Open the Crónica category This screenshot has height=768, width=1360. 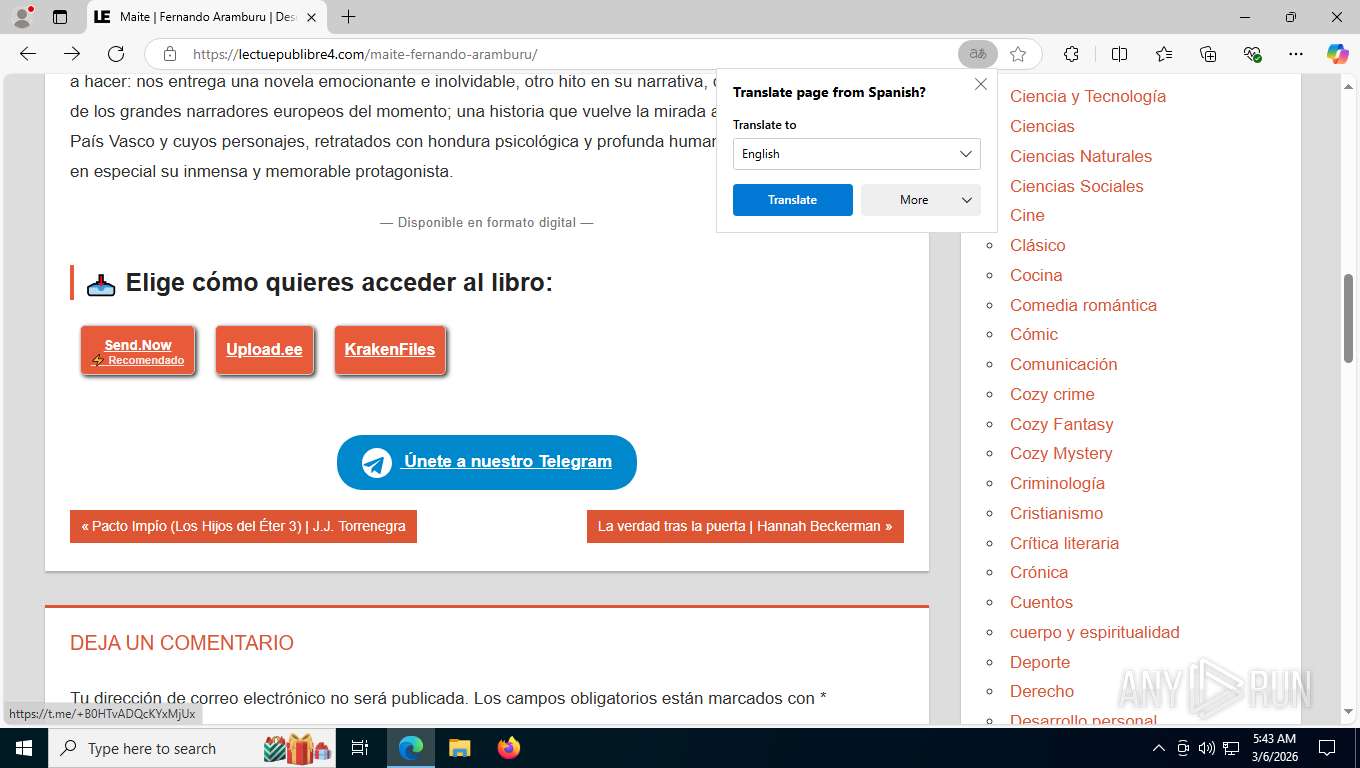(1039, 572)
